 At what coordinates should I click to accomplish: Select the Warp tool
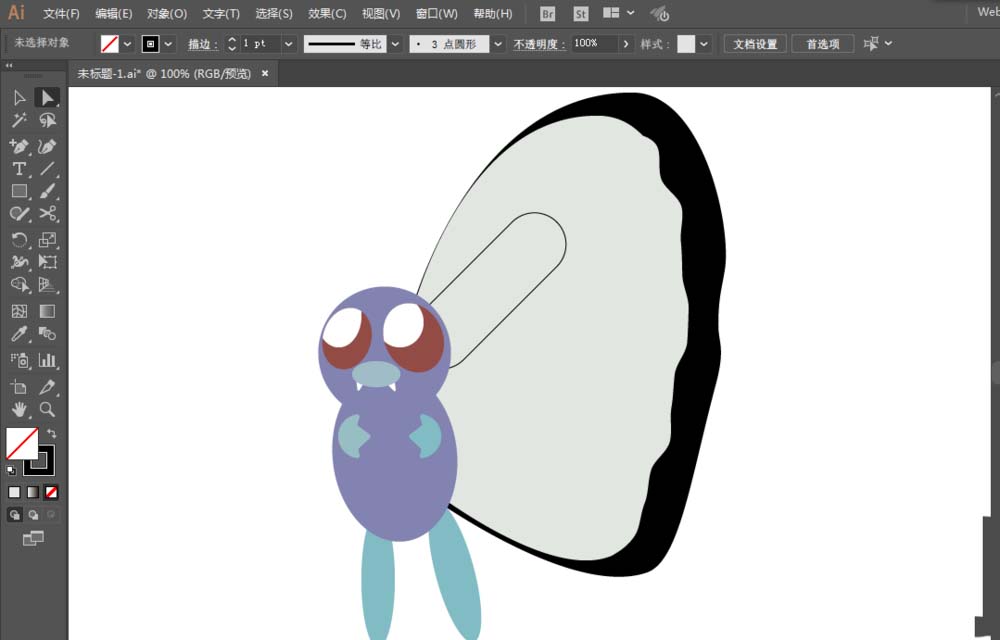point(19,262)
